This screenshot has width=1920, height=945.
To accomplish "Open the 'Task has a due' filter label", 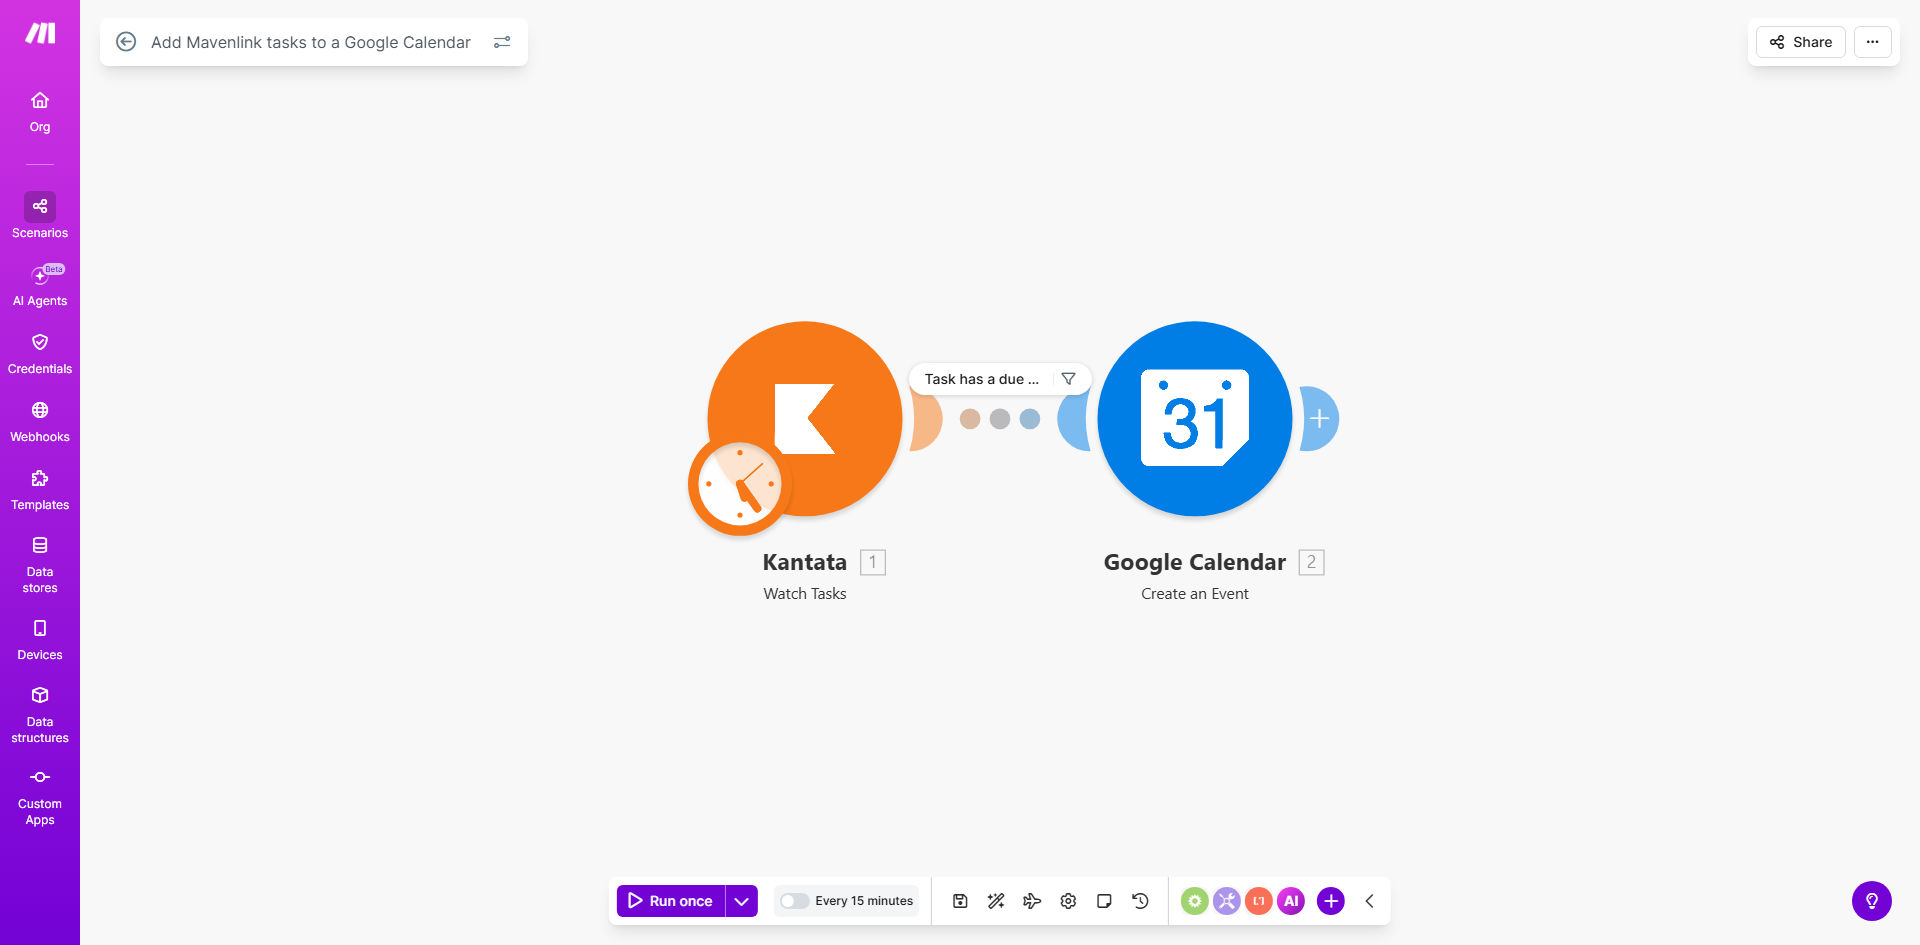I will pos(981,379).
